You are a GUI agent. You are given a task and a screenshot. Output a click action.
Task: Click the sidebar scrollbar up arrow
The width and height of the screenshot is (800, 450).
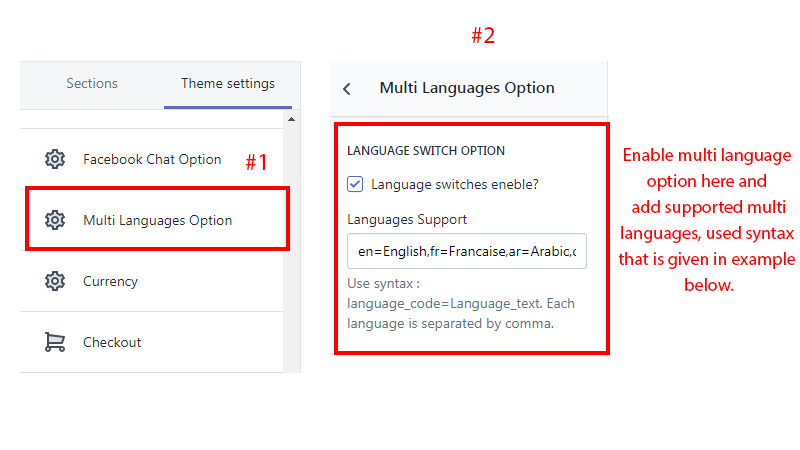click(x=291, y=120)
